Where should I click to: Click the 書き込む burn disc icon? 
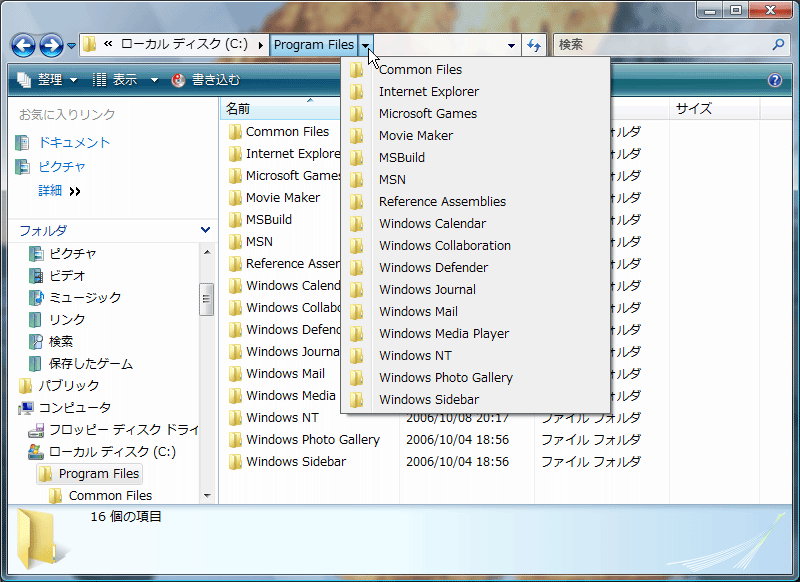point(178,80)
